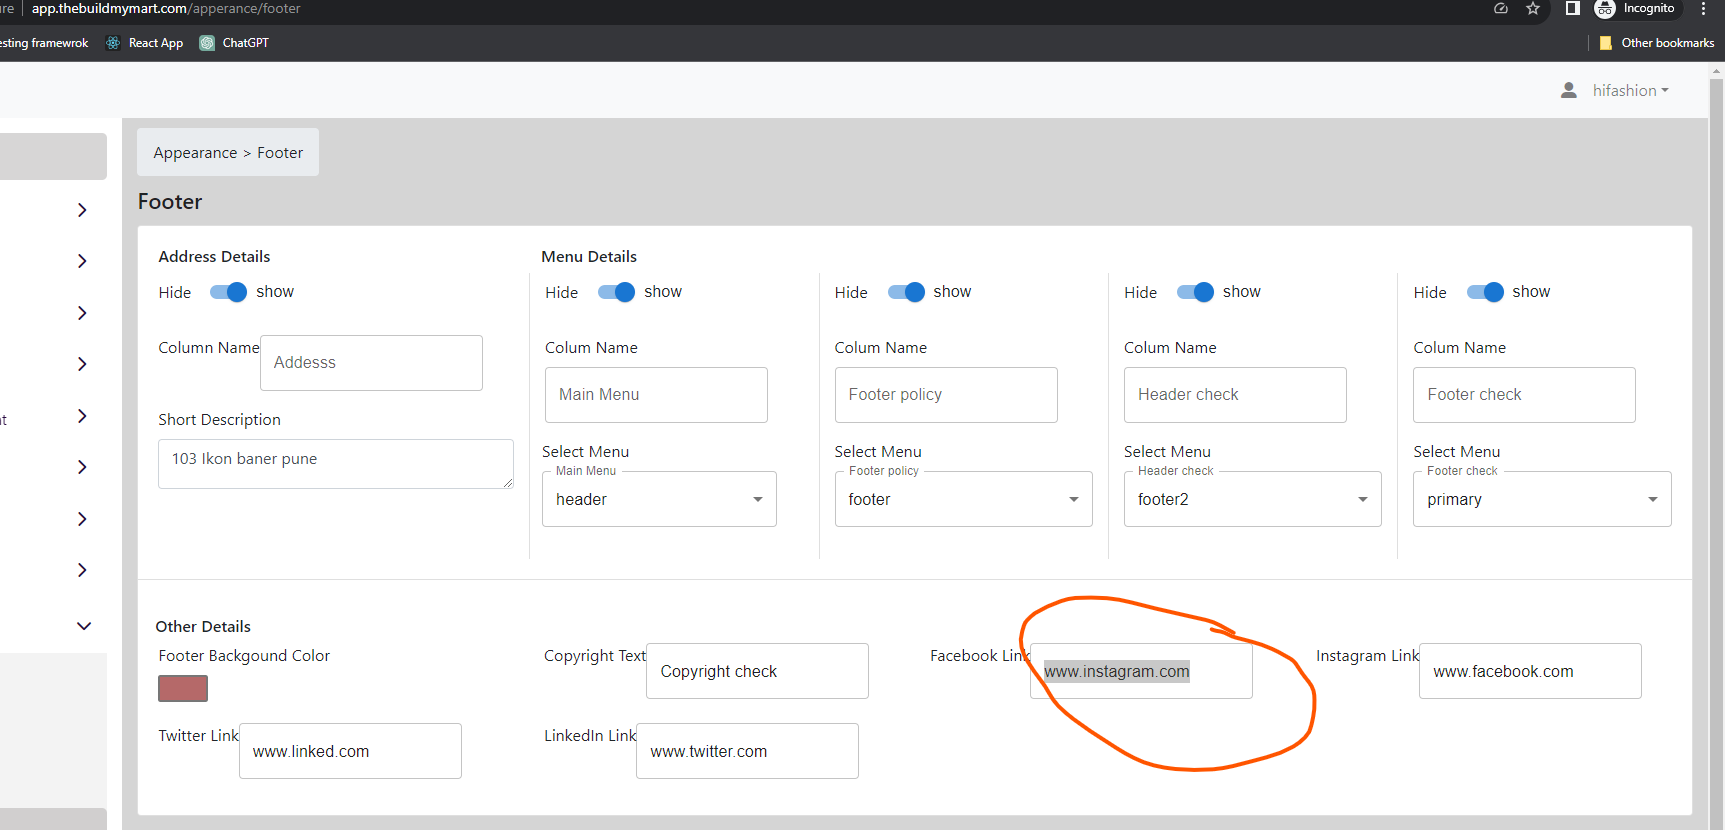The width and height of the screenshot is (1725, 830).
Task: Click the Footer policy column name field
Action: point(946,395)
